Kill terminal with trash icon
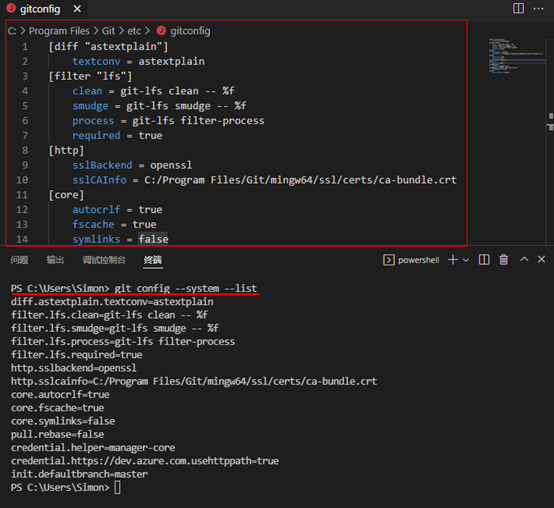The width and height of the screenshot is (554, 508). point(503,260)
